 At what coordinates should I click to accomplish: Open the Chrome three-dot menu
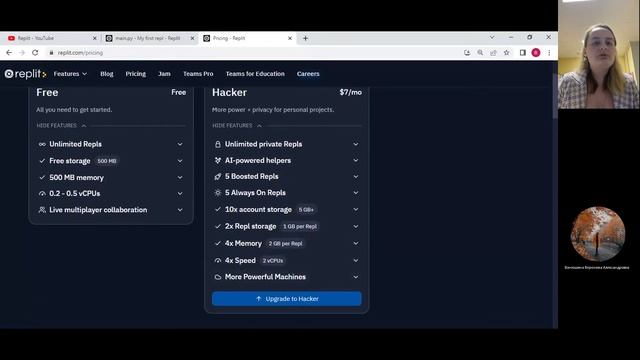tap(549, 53)
